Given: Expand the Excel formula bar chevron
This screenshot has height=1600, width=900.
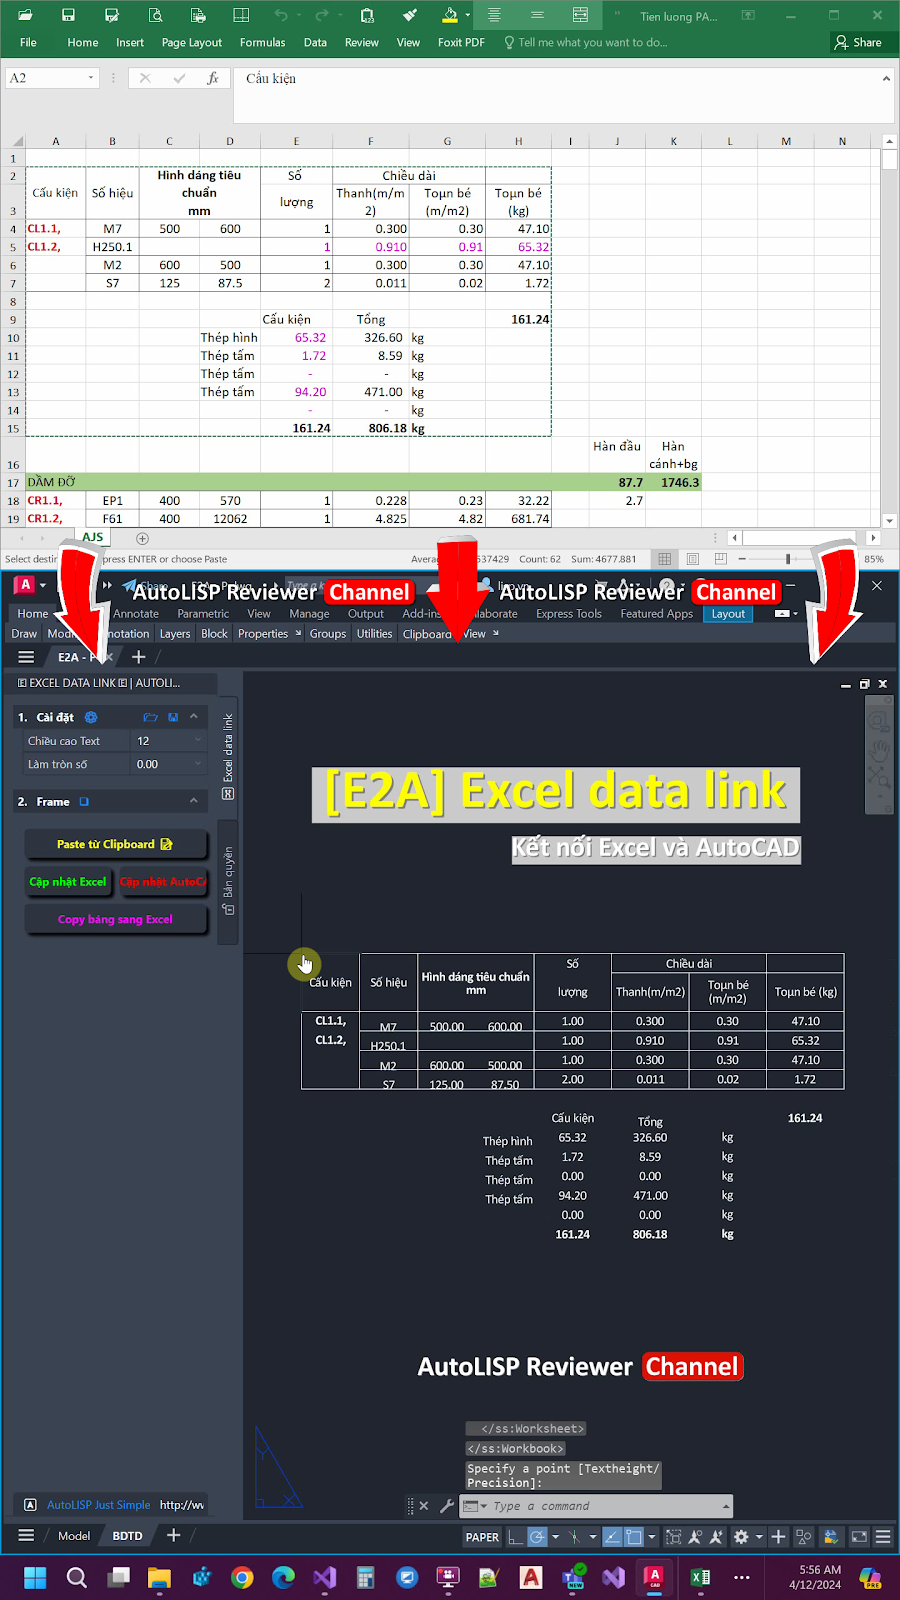Looking at the screenshot, I should 886,78.
